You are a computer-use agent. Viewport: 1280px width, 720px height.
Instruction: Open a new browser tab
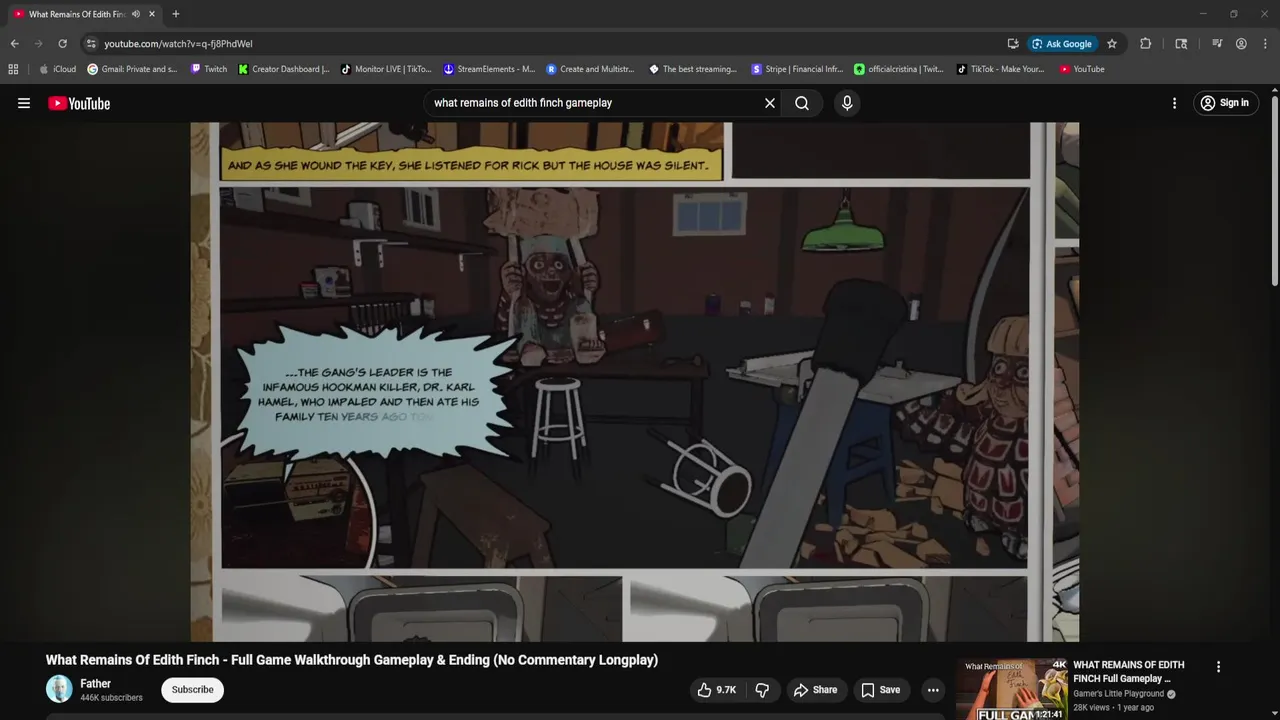176,14
